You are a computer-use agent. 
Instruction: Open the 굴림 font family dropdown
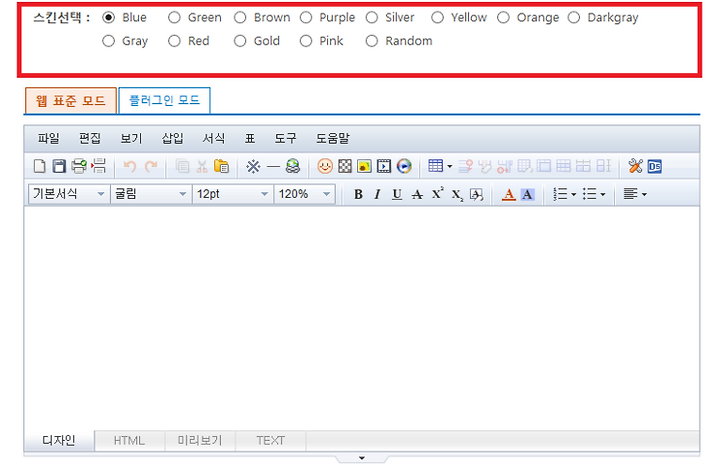[x=151, y=194]
